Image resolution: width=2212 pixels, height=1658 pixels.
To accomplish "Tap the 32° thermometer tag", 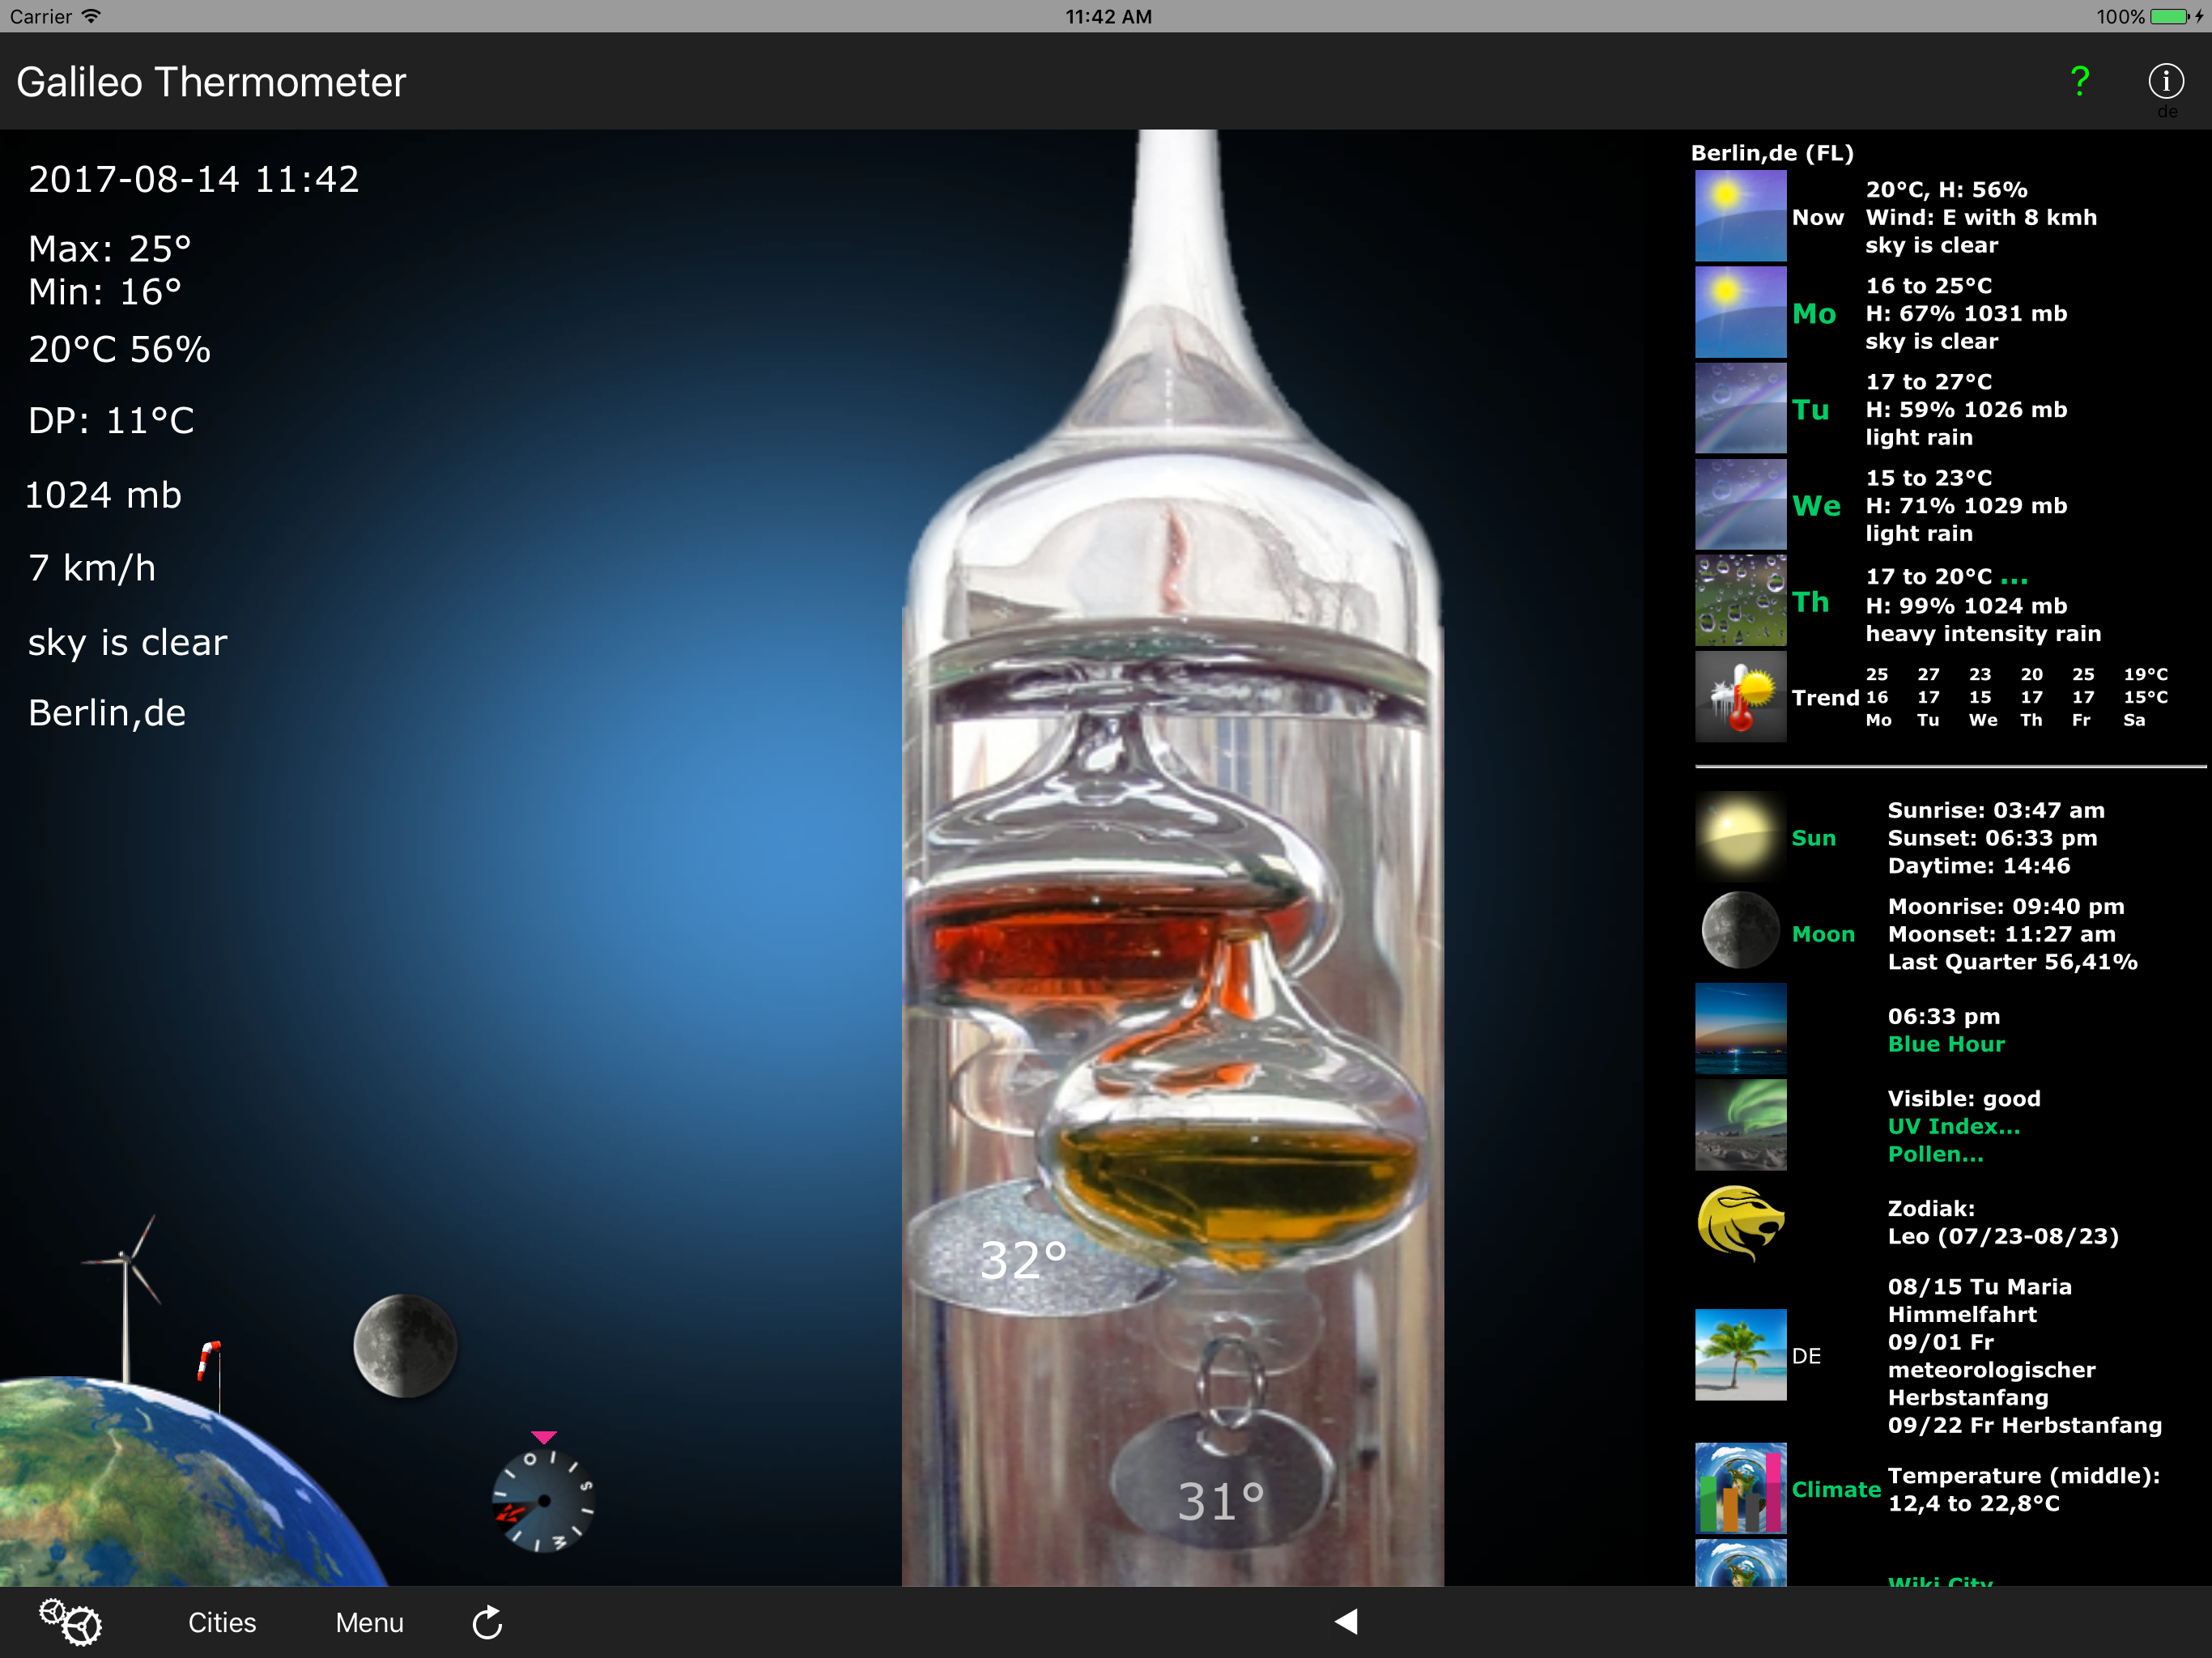I will (1023, 1260).
